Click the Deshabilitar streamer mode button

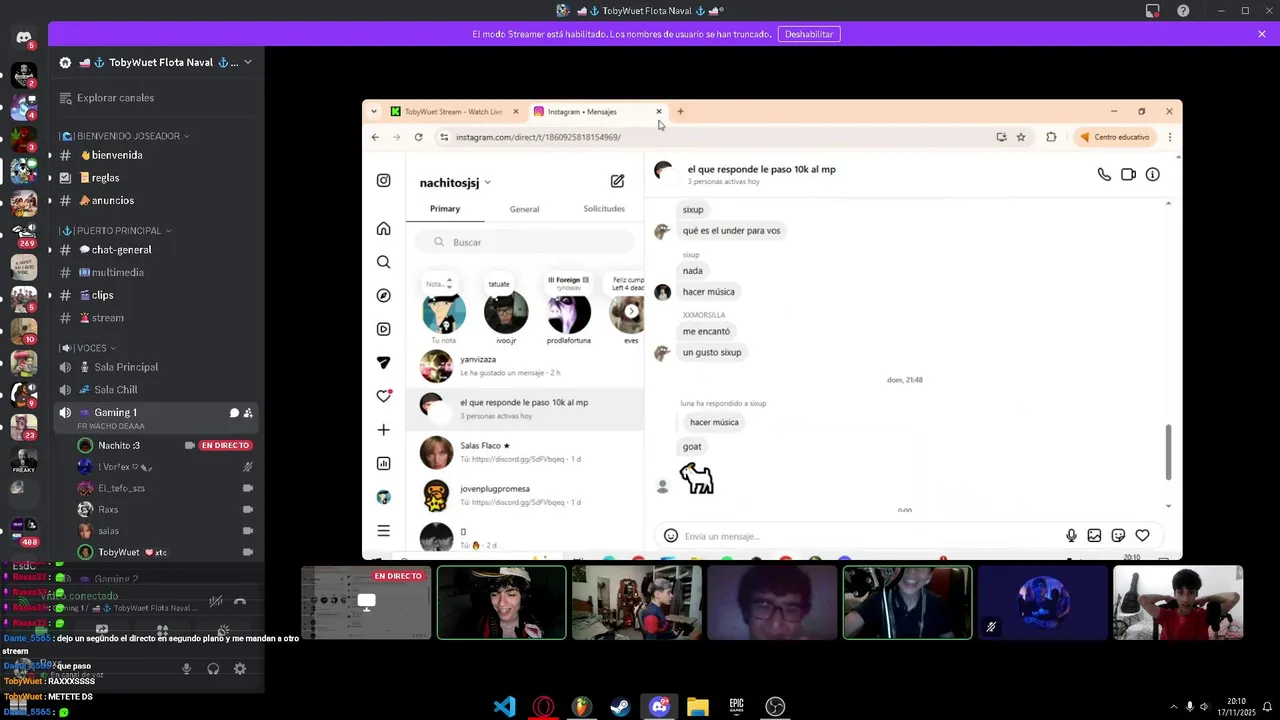pos(809,34)
